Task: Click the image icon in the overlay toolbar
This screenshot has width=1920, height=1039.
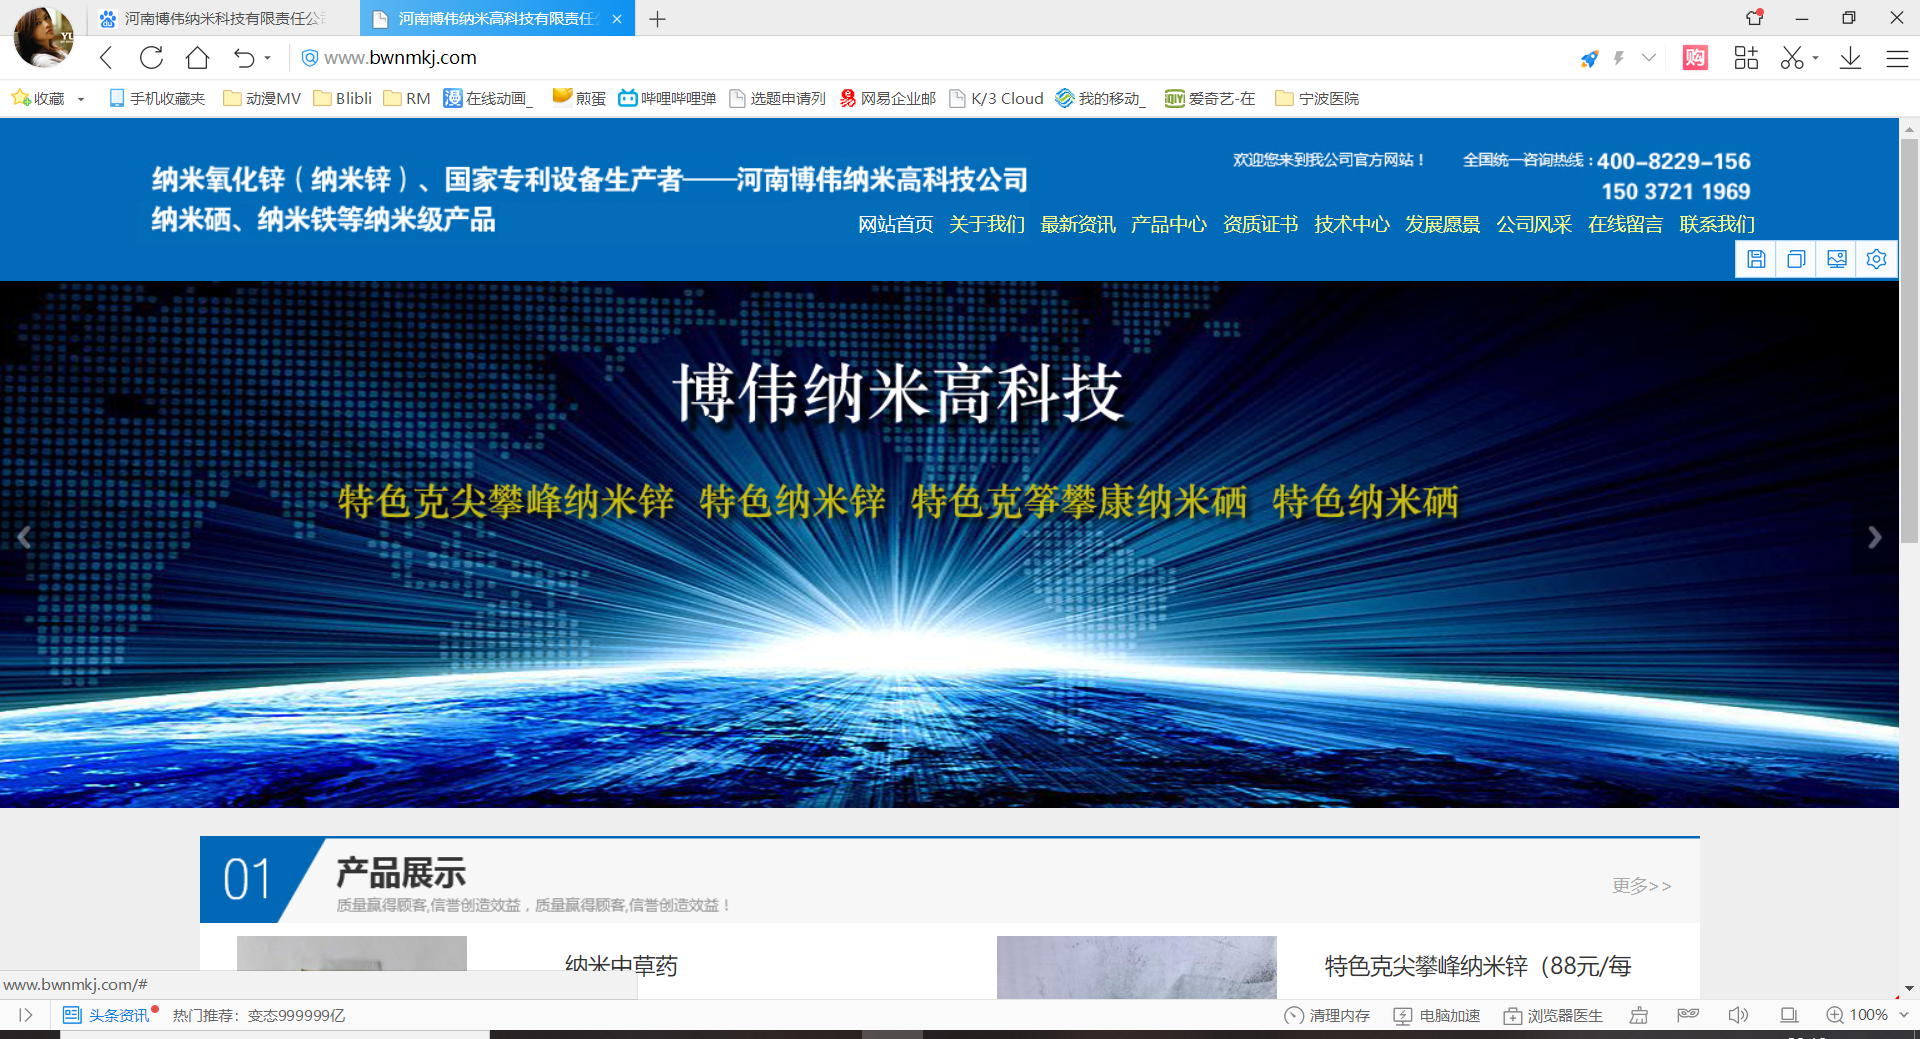Action: pos(1837,259)
